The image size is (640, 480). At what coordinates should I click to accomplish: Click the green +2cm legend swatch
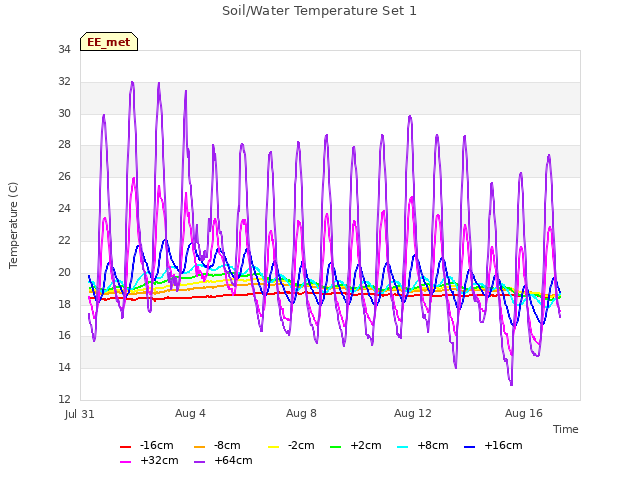pos(335,447)
